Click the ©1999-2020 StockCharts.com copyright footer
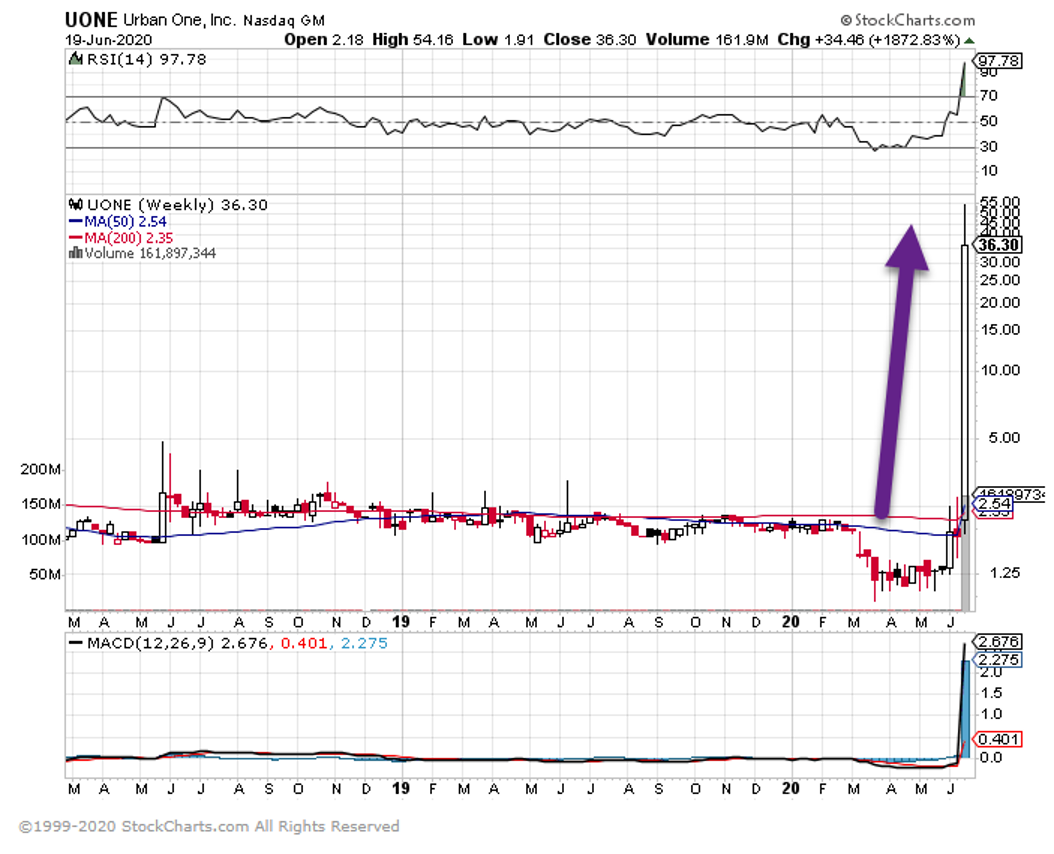Viewport: 1054px width, 854px height. [209, 826]
